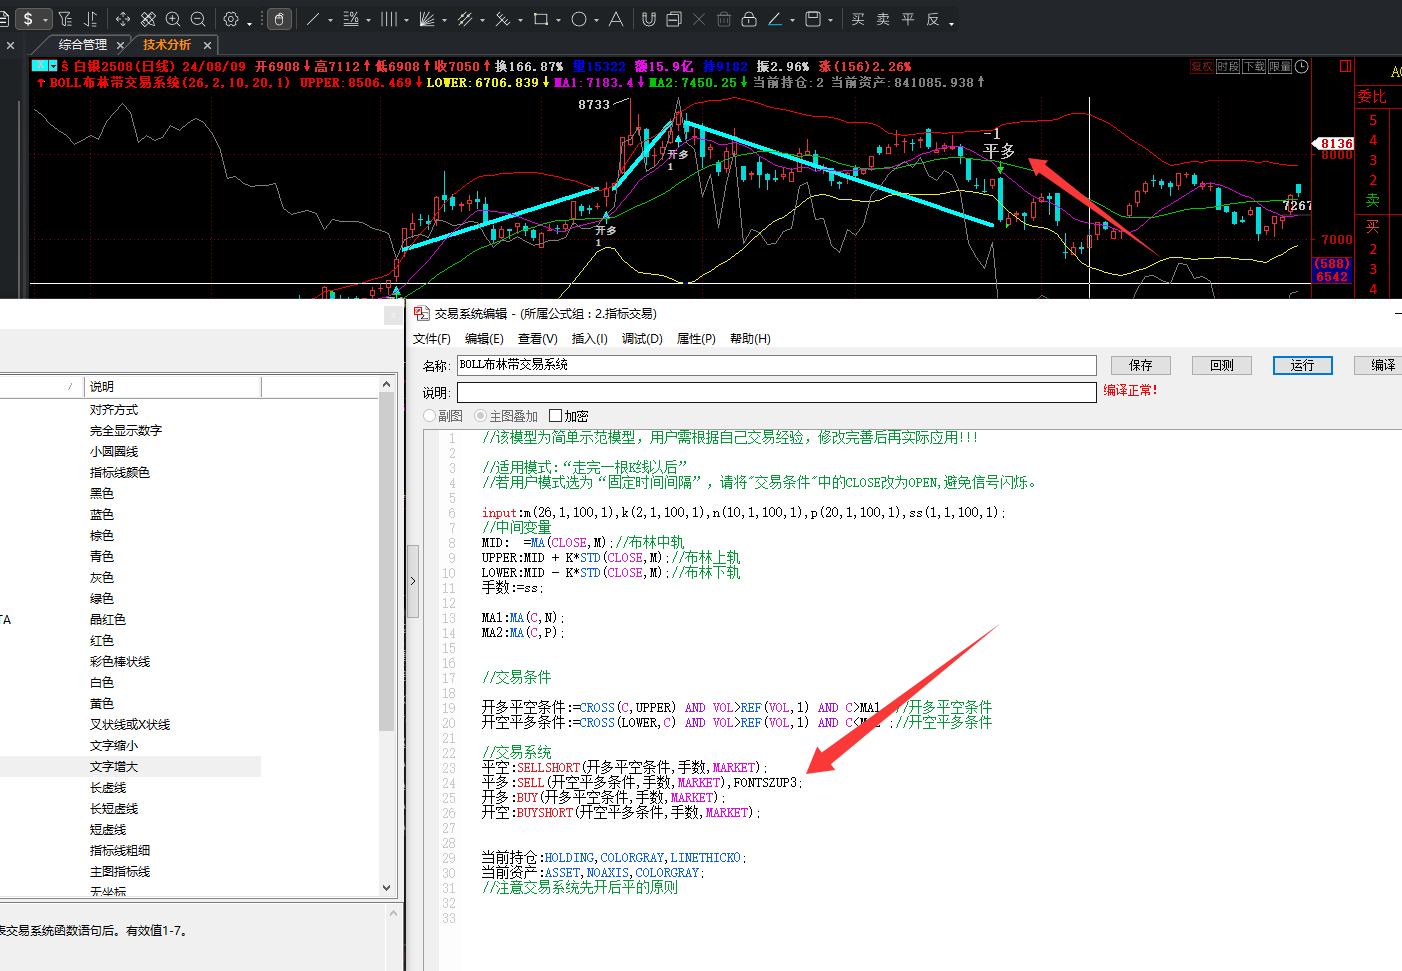Click the 说明 description input field
1402x971 pixels.
(x=776, y=392)
